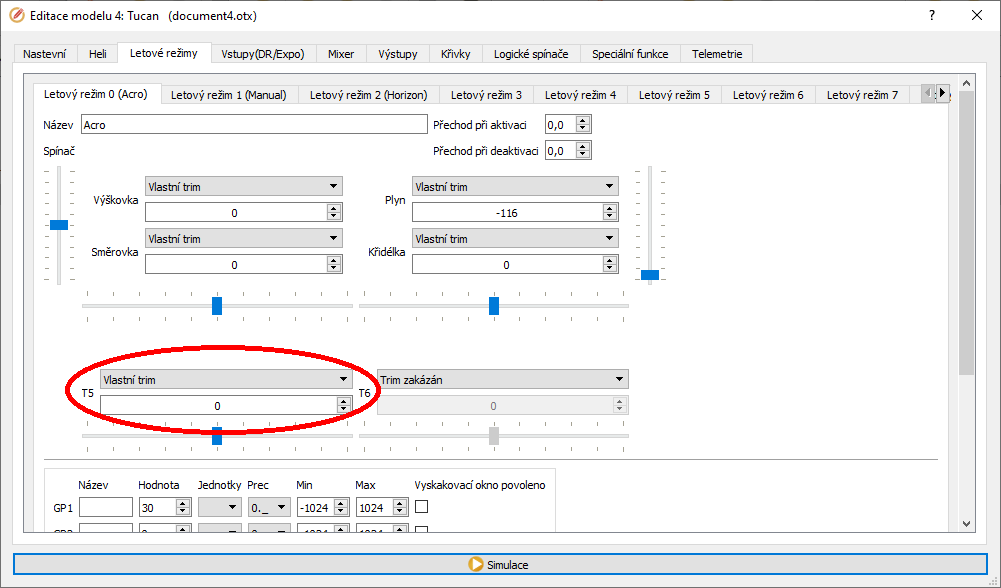Click the Směrovka horizontal trim slider handle
This screenshot has width=1001, height=588.
coord(217,306)
